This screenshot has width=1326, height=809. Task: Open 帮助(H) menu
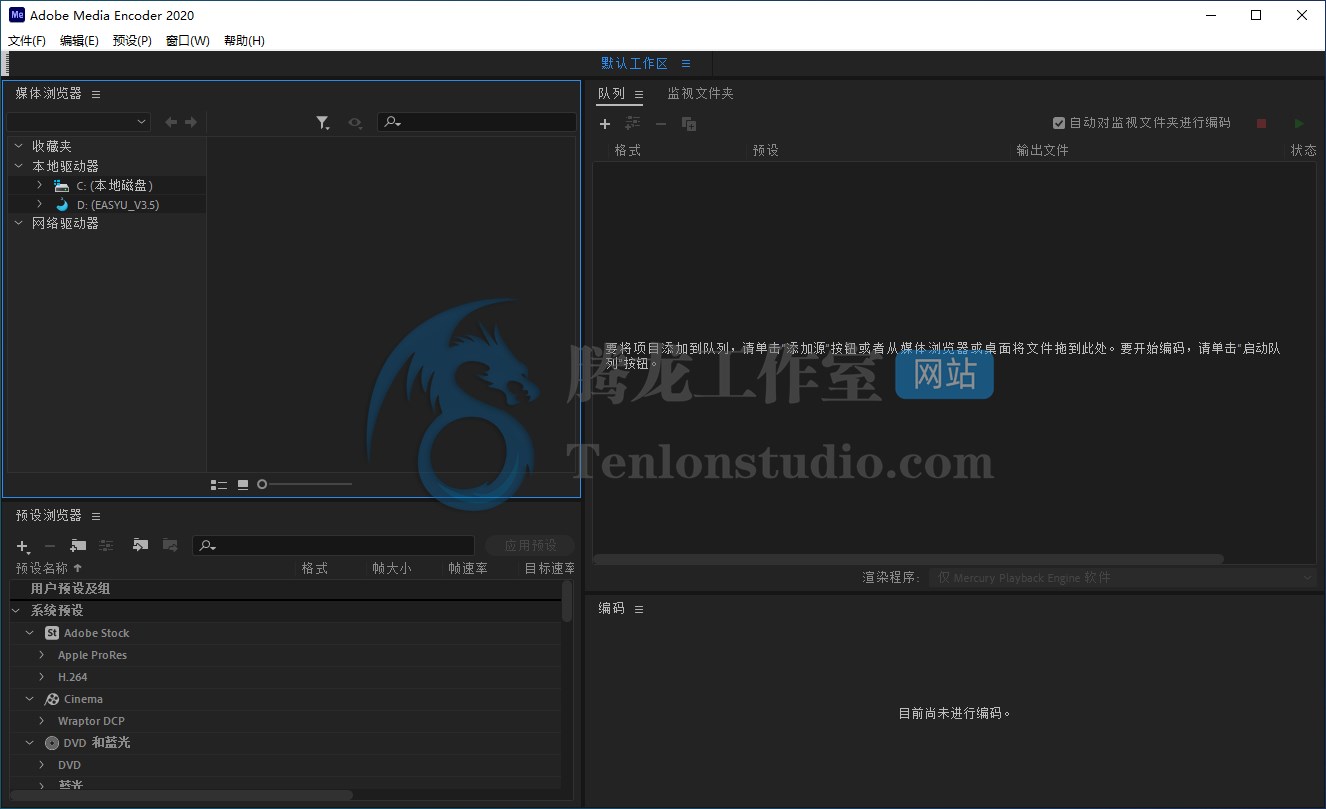tap(244, 41)
